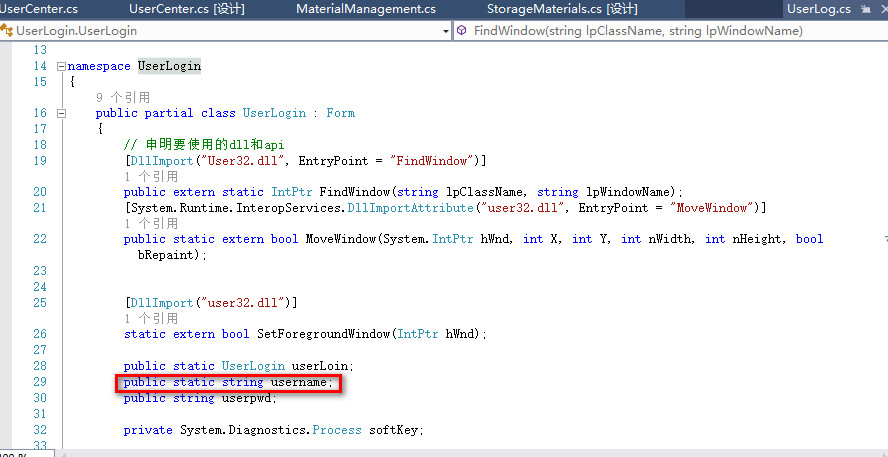Switch to the UserCenter.cs [设计] tab
The width and height of the screenshot is (888, 457).
pyautogui.click(x=186, y=9)
